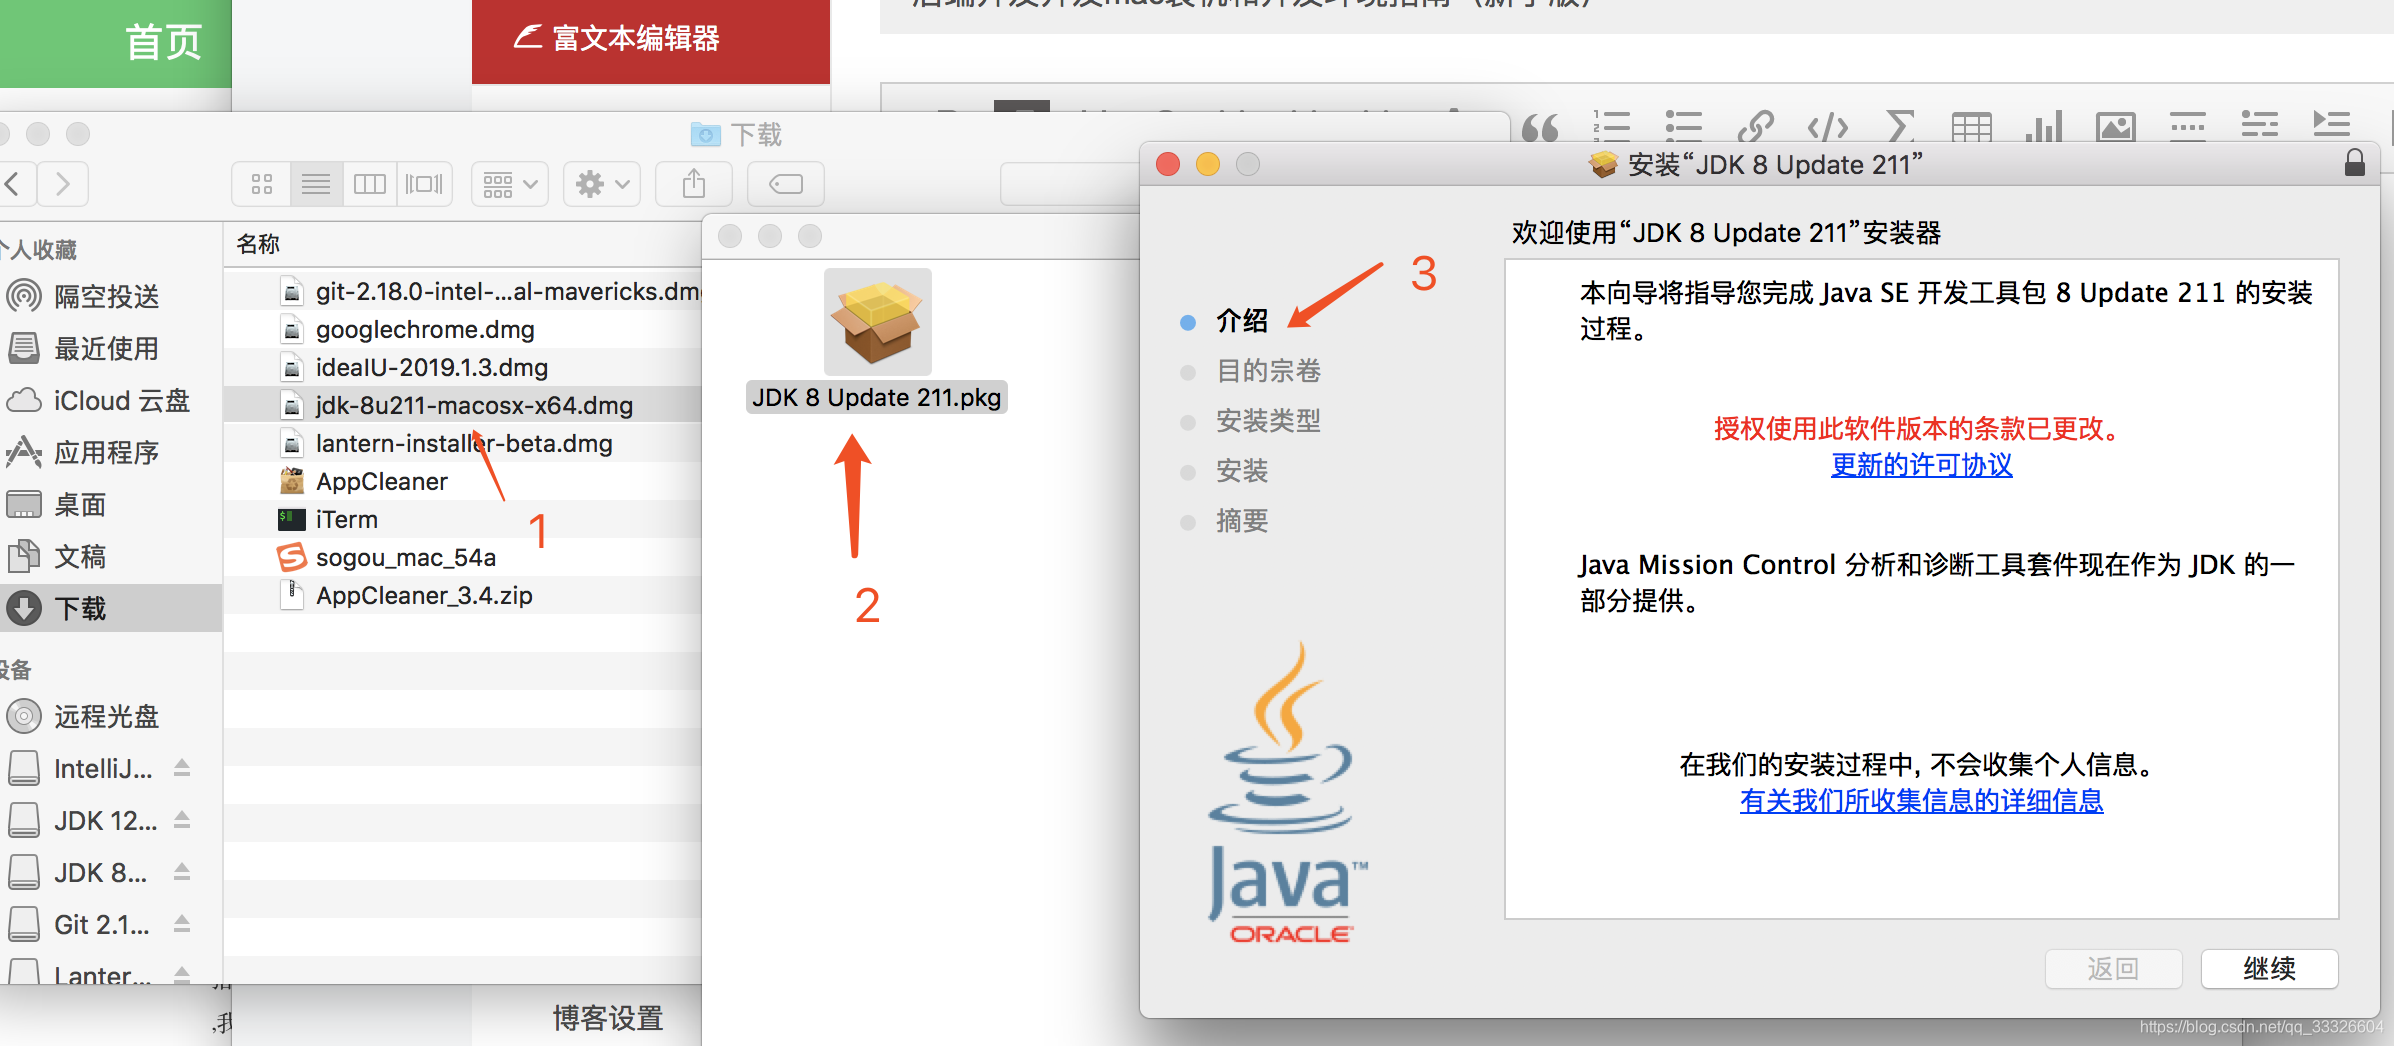Insert math formula using sigma icon

point(1900,126)
